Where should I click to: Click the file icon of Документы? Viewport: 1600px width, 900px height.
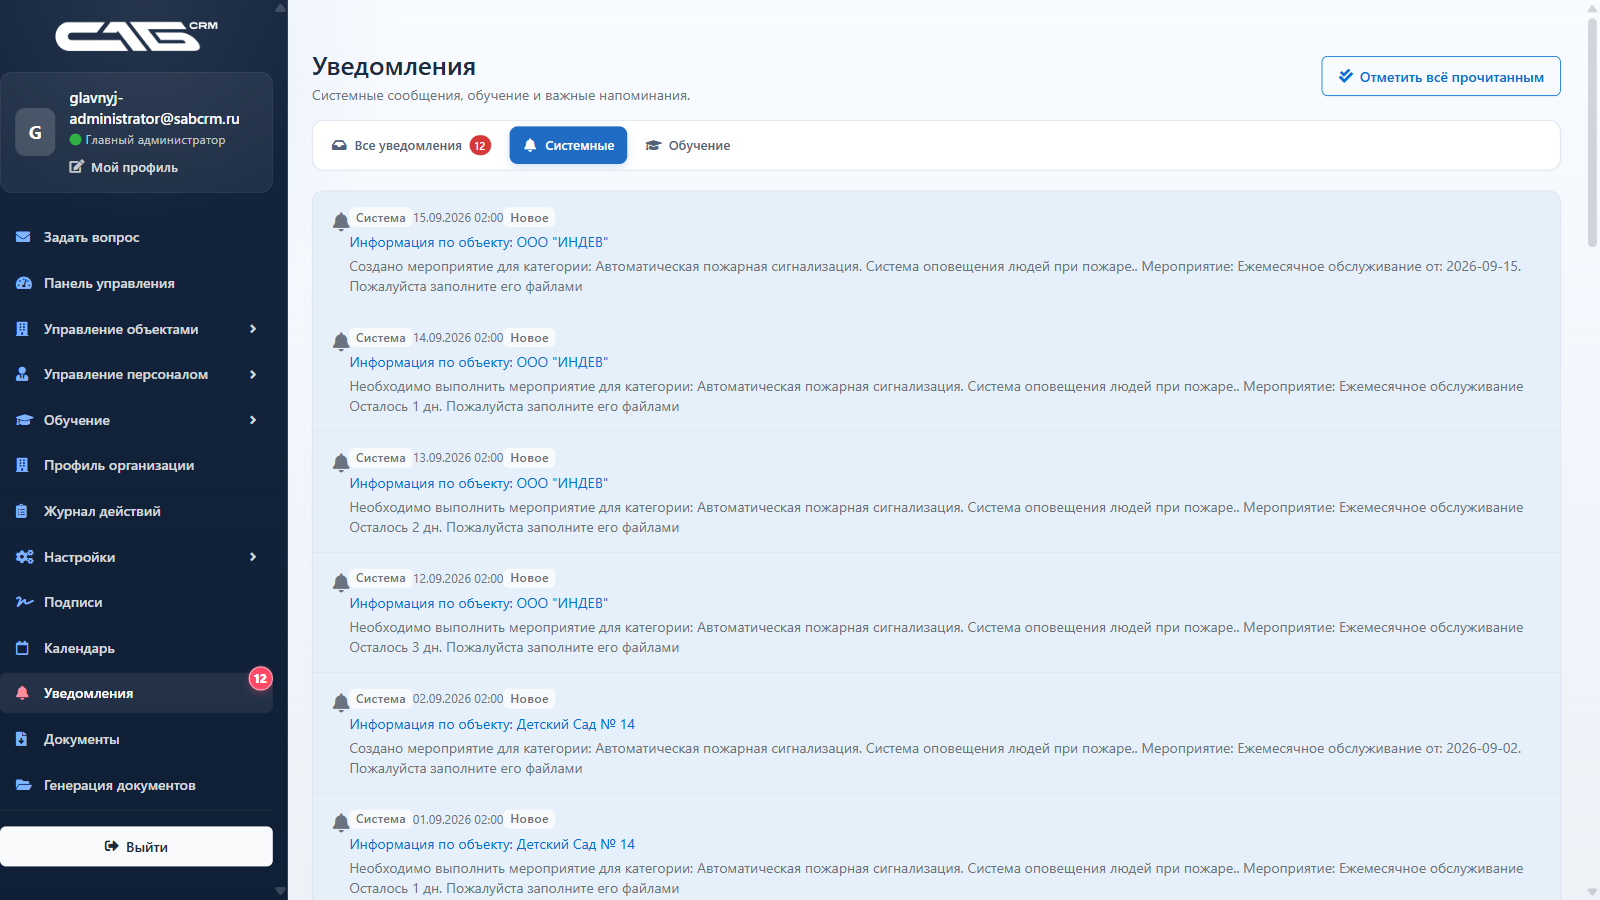pyautogui.click(x=22, y=739)
